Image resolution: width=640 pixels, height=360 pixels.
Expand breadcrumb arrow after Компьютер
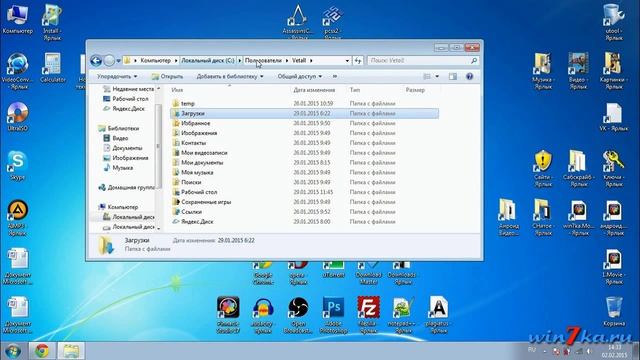176,60
